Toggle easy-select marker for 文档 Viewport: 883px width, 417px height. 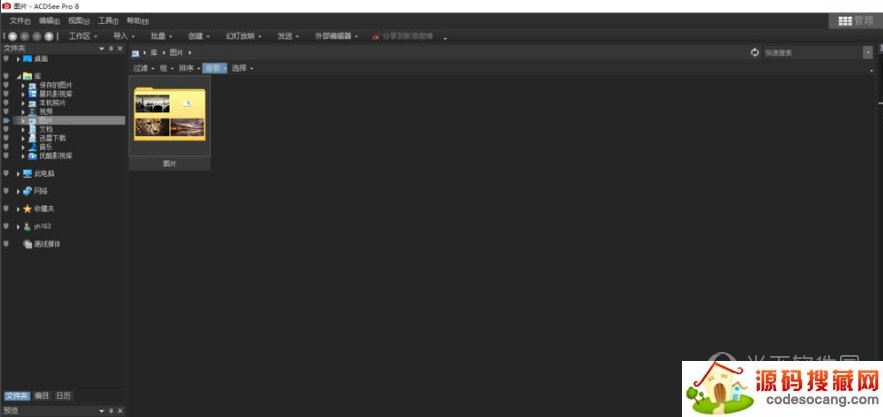[6, 129]
